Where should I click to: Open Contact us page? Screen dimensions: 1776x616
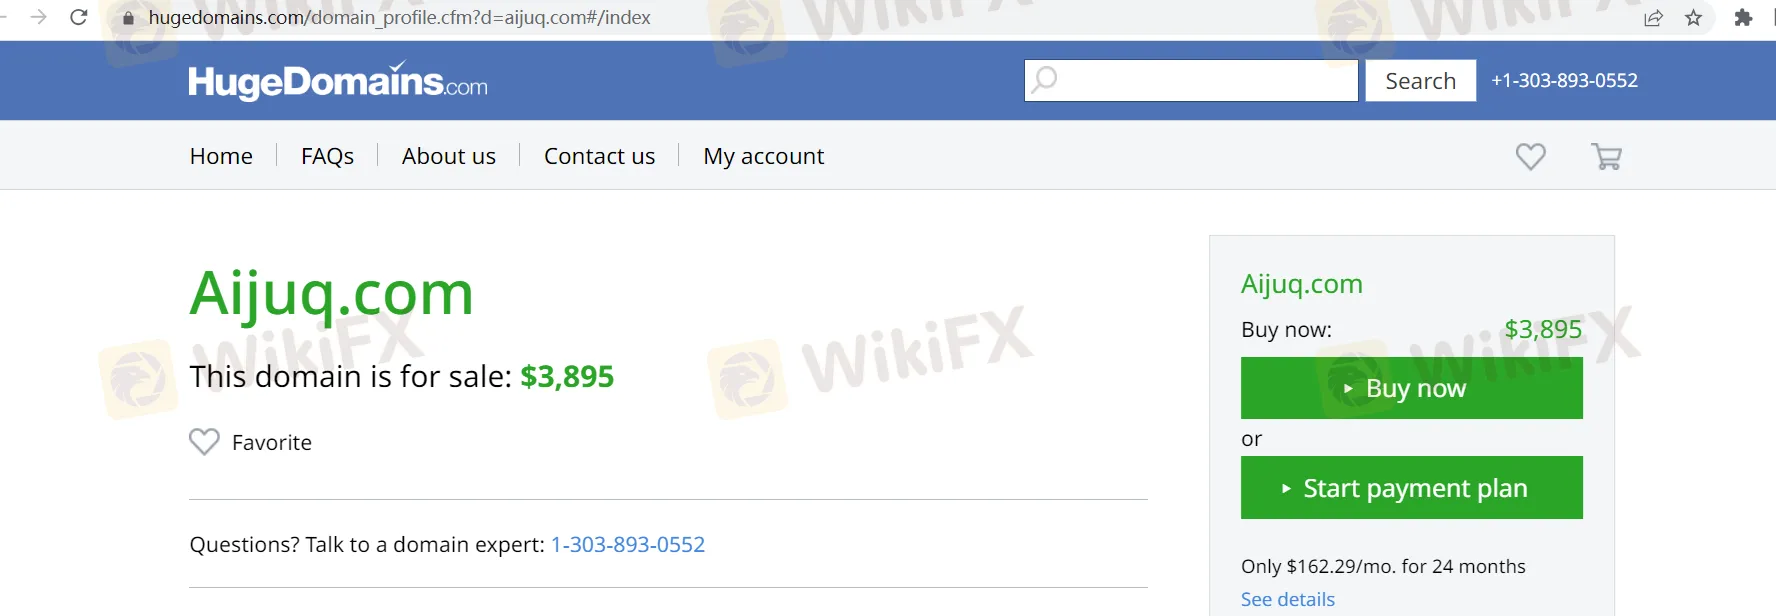pyautogui.click(x=599, y=156)
